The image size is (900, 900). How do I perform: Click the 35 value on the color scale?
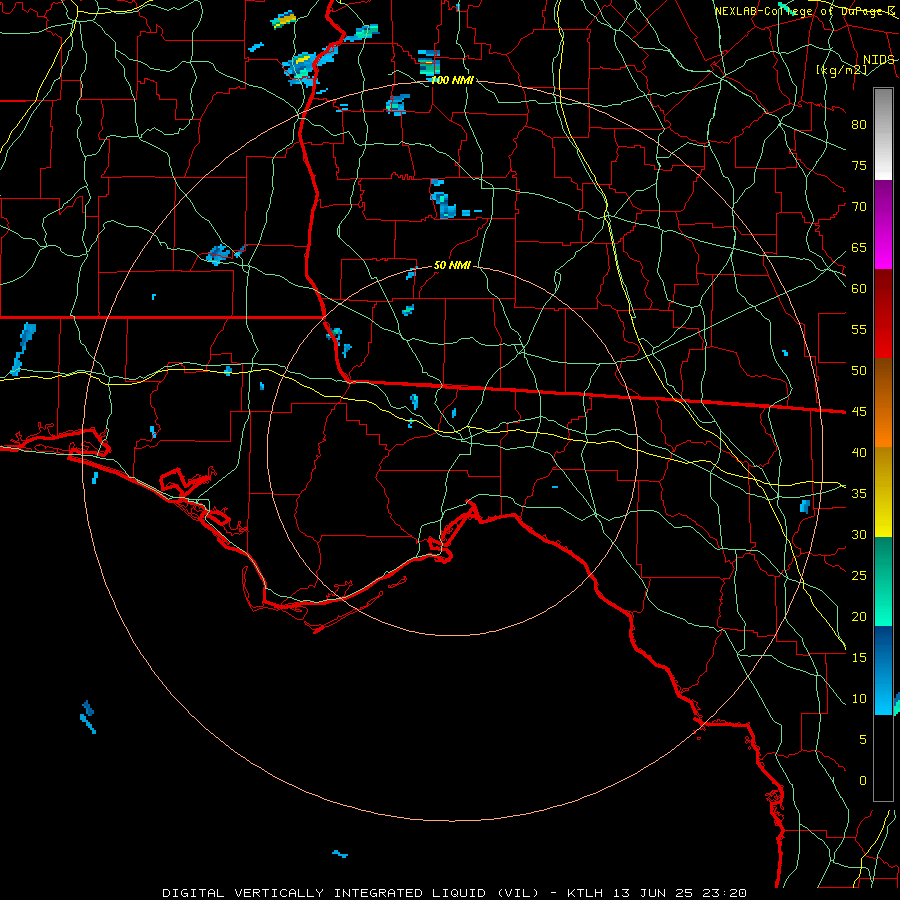click(859, 494)
